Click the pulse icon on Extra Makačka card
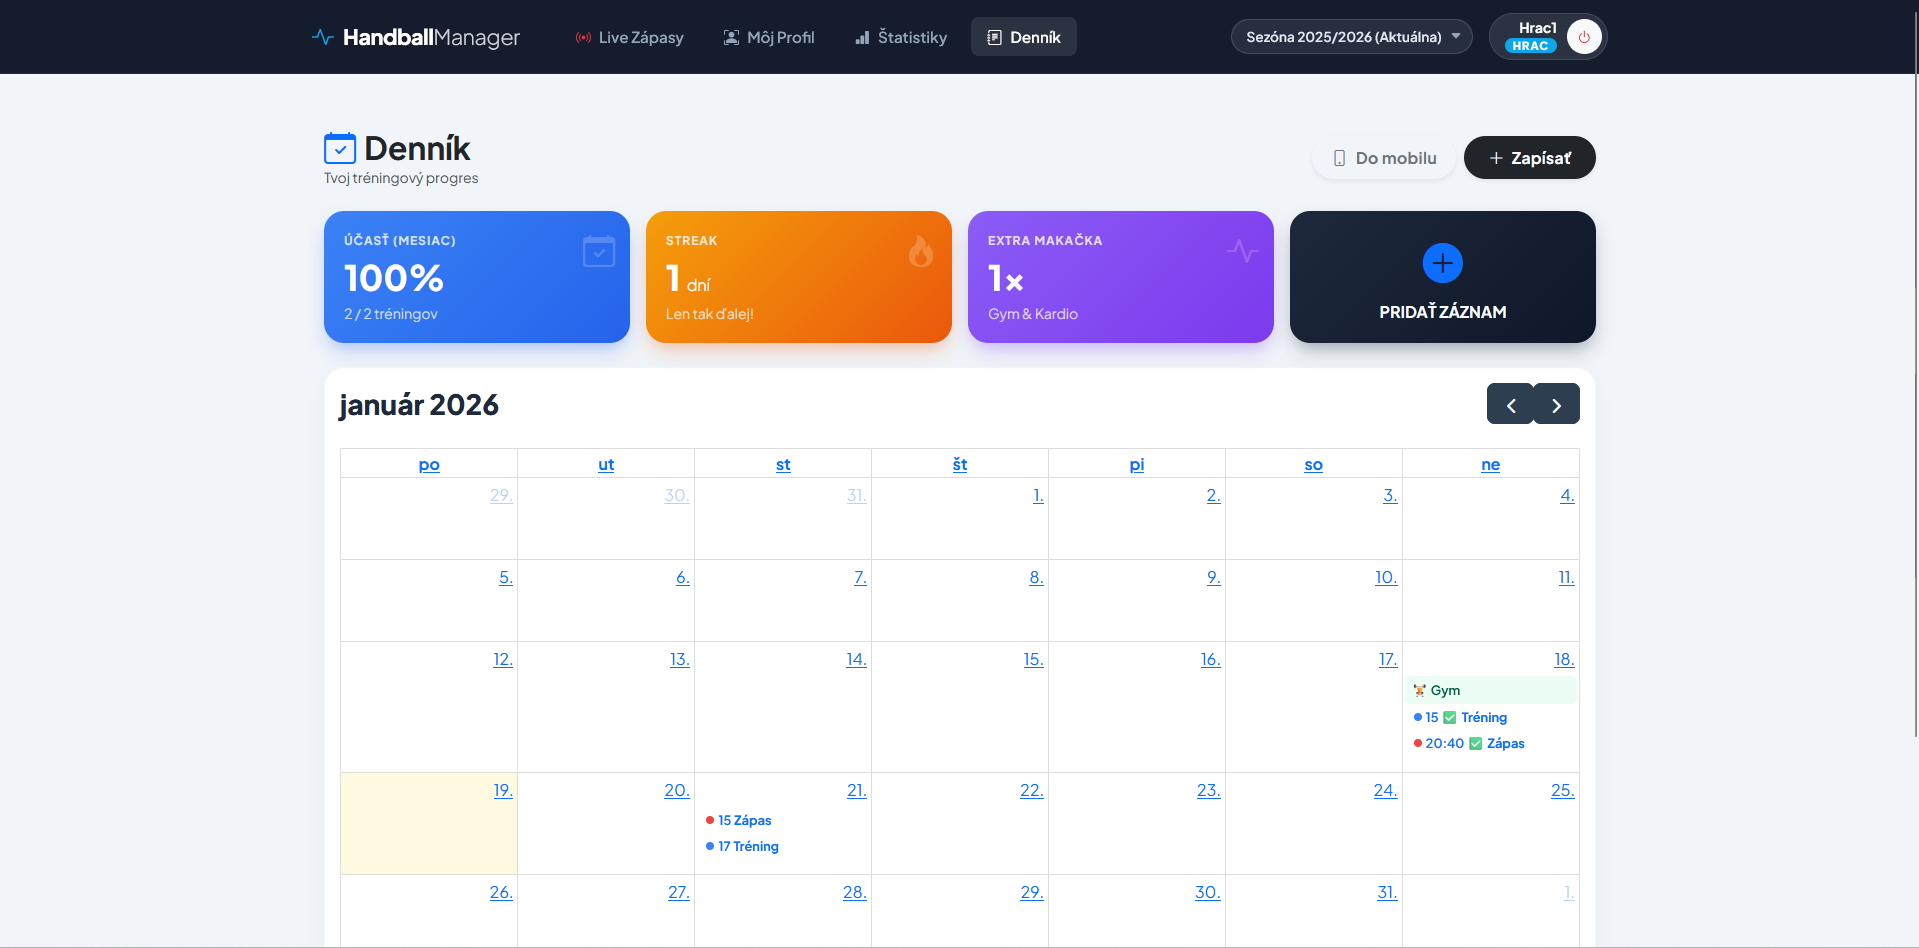Screen dimensions: 1919x948 pos(1242,251)
